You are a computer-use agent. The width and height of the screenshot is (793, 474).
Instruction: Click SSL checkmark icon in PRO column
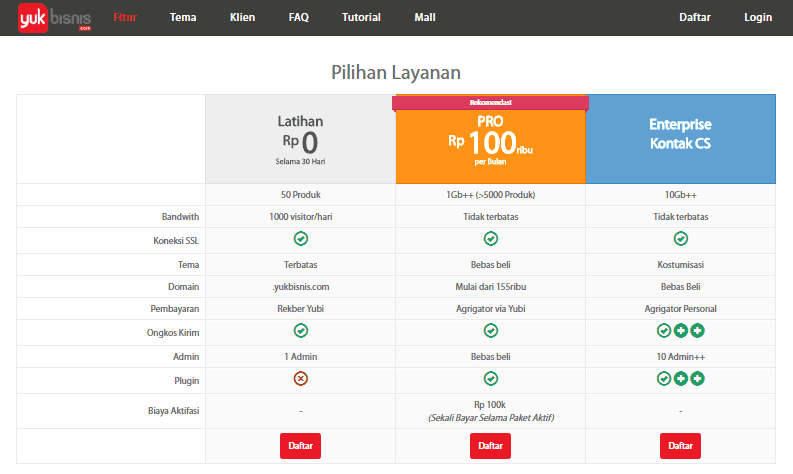click(490, 238)
